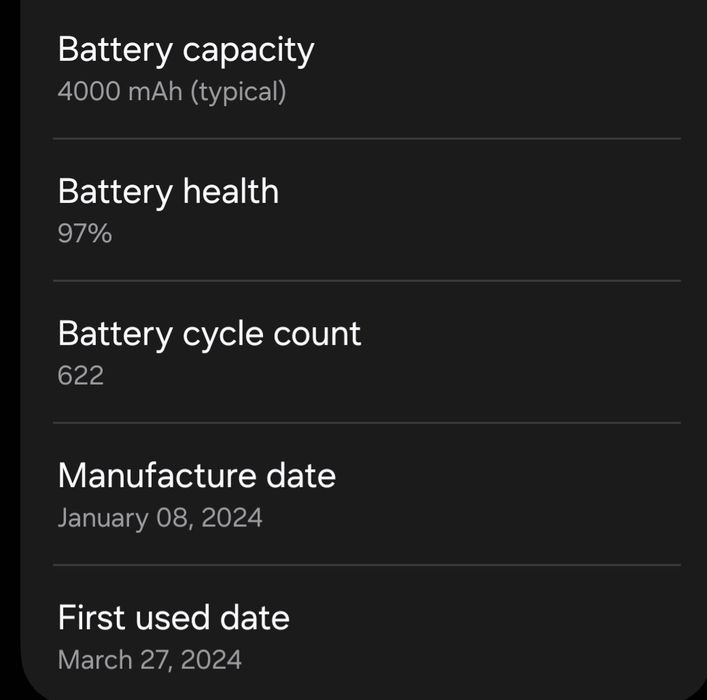Click the divider below Battery cycle count row

pos(366,423)
